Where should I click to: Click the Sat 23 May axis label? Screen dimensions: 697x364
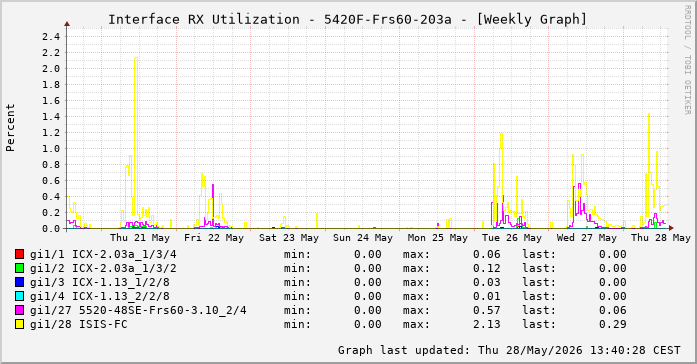[x=289, y=238]
